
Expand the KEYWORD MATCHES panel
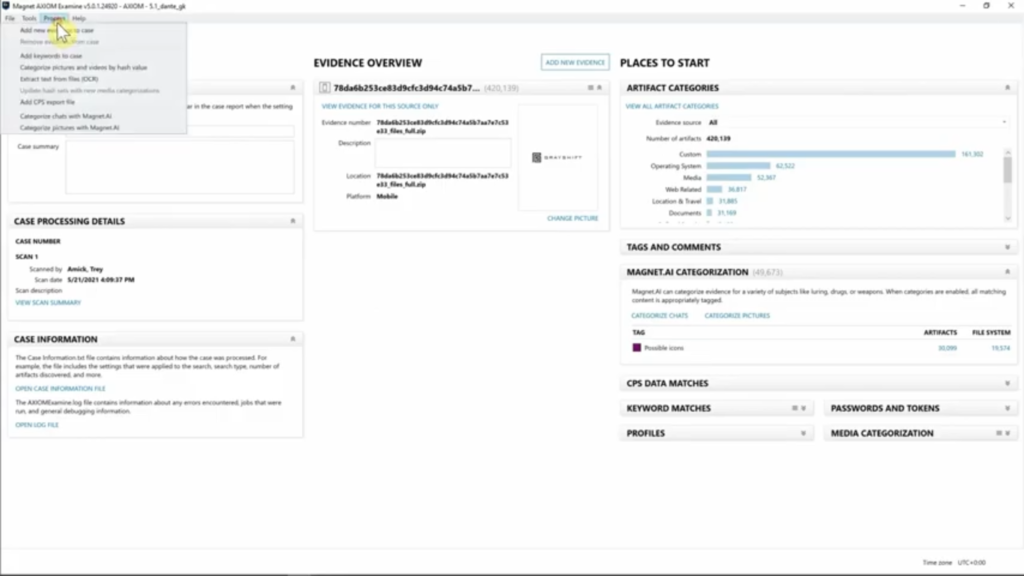pyautogui.click(x=803, y=408)
